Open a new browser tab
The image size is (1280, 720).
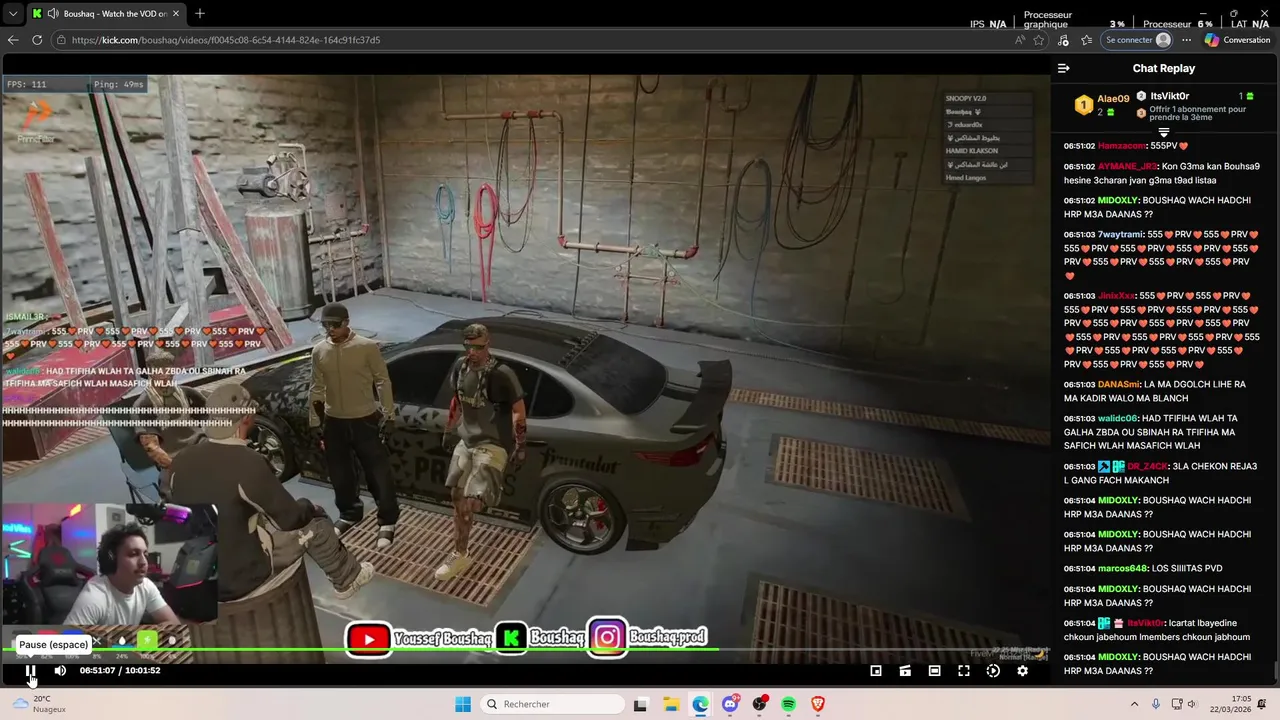click(x=199, y=14)
